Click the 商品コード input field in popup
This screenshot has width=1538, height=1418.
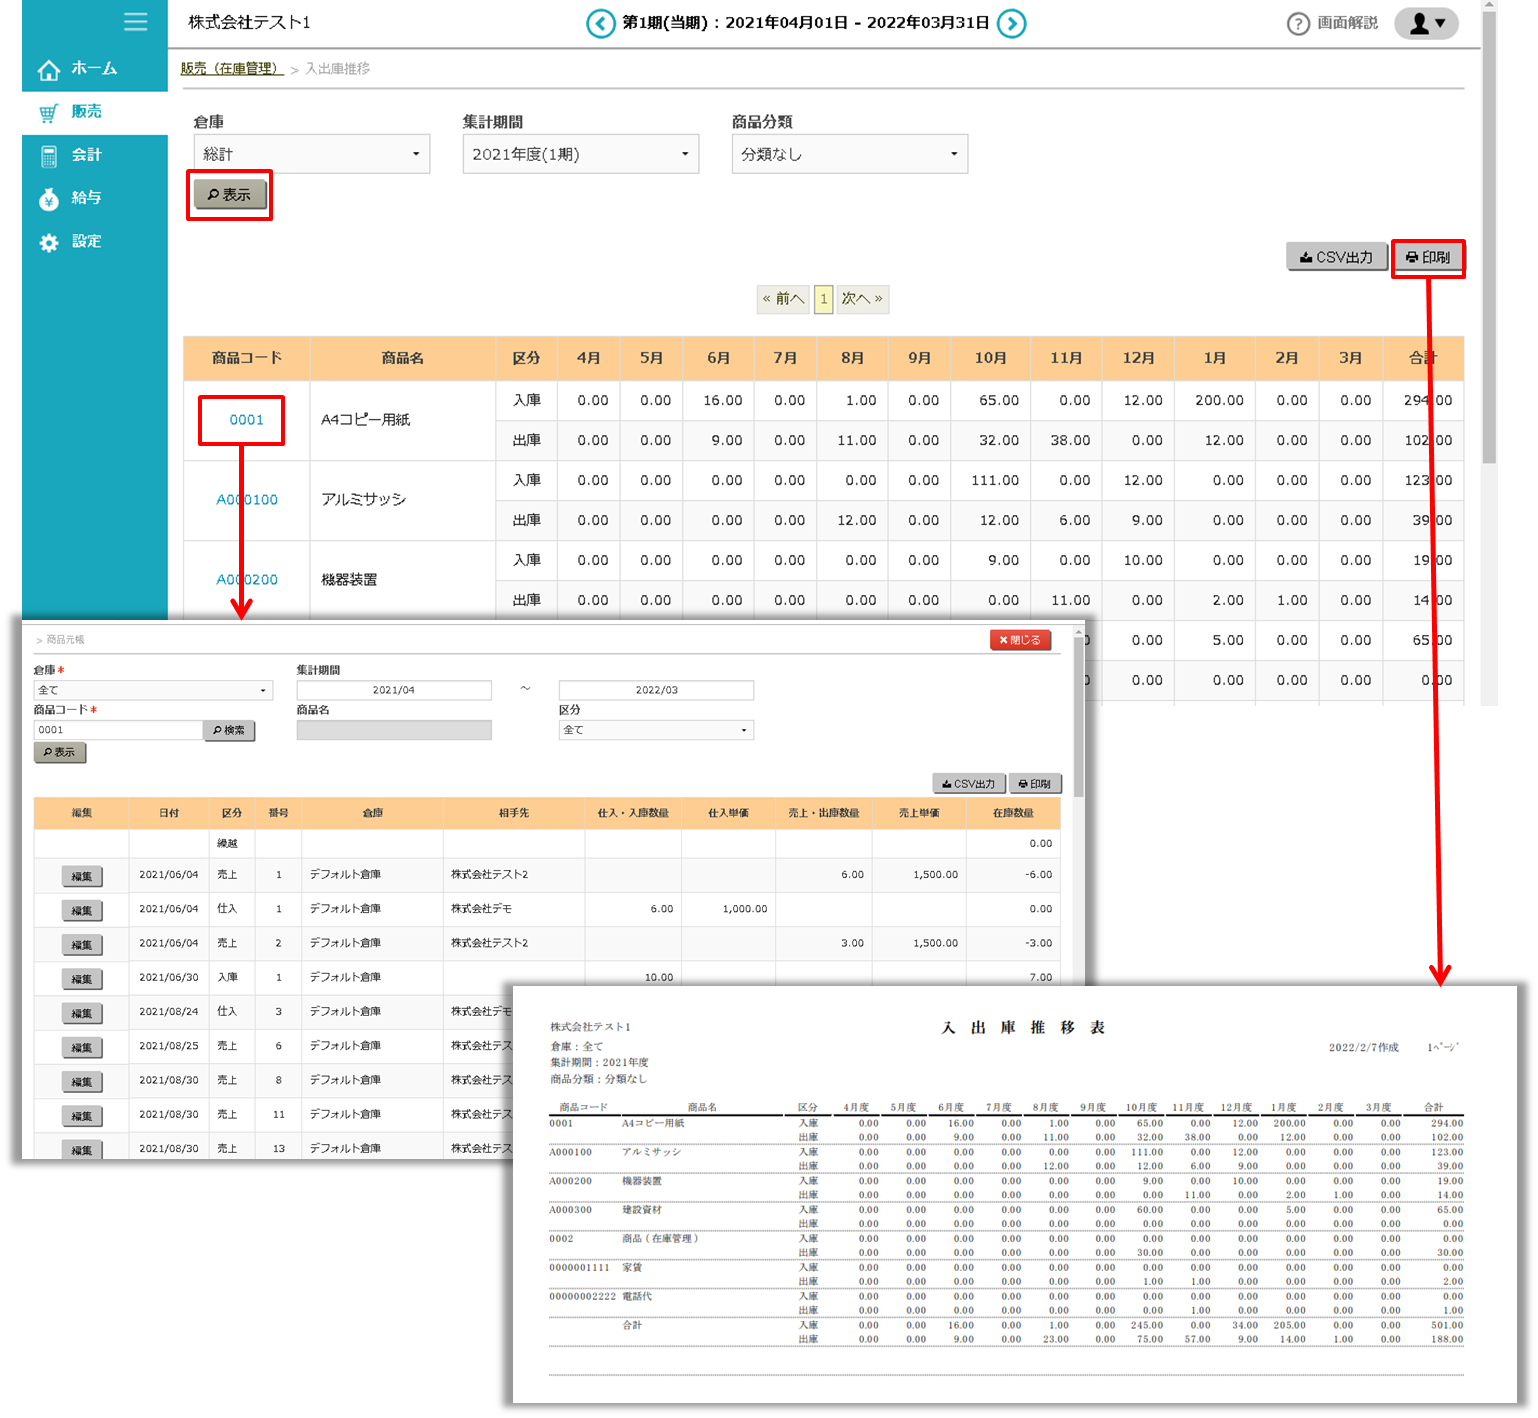(x=118, y=730)
